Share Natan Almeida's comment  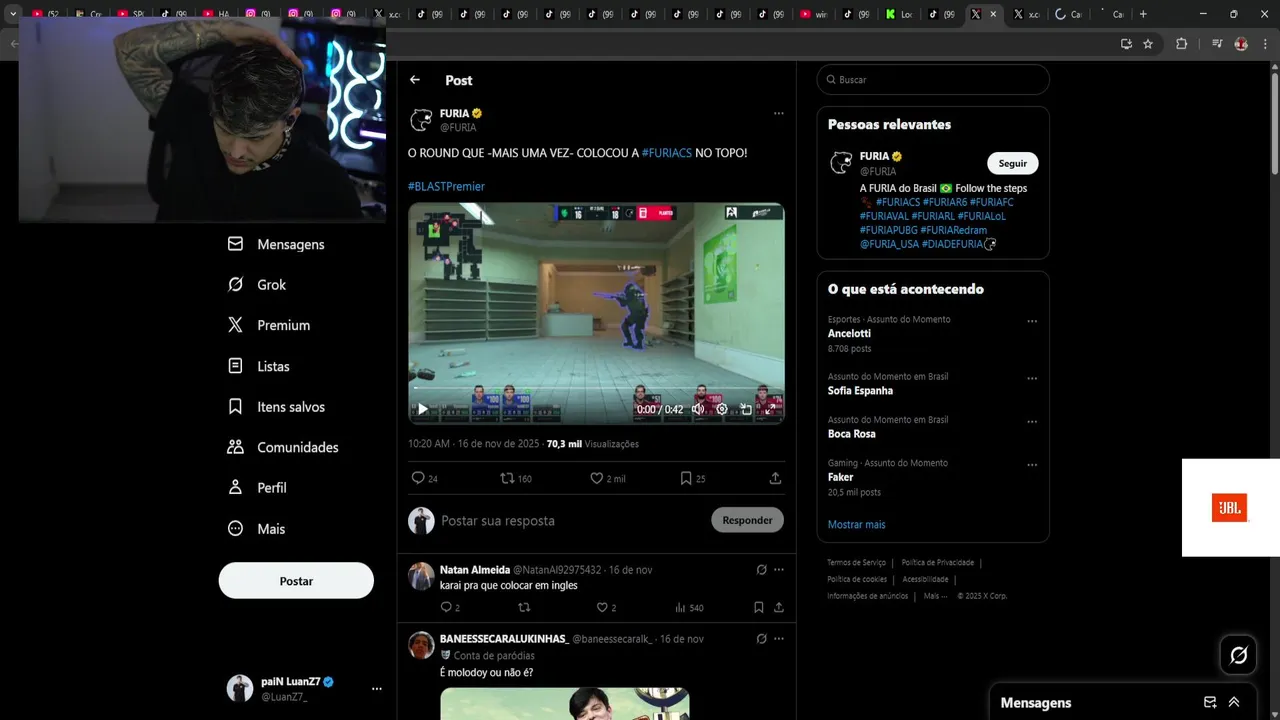(x=778, y=607)
